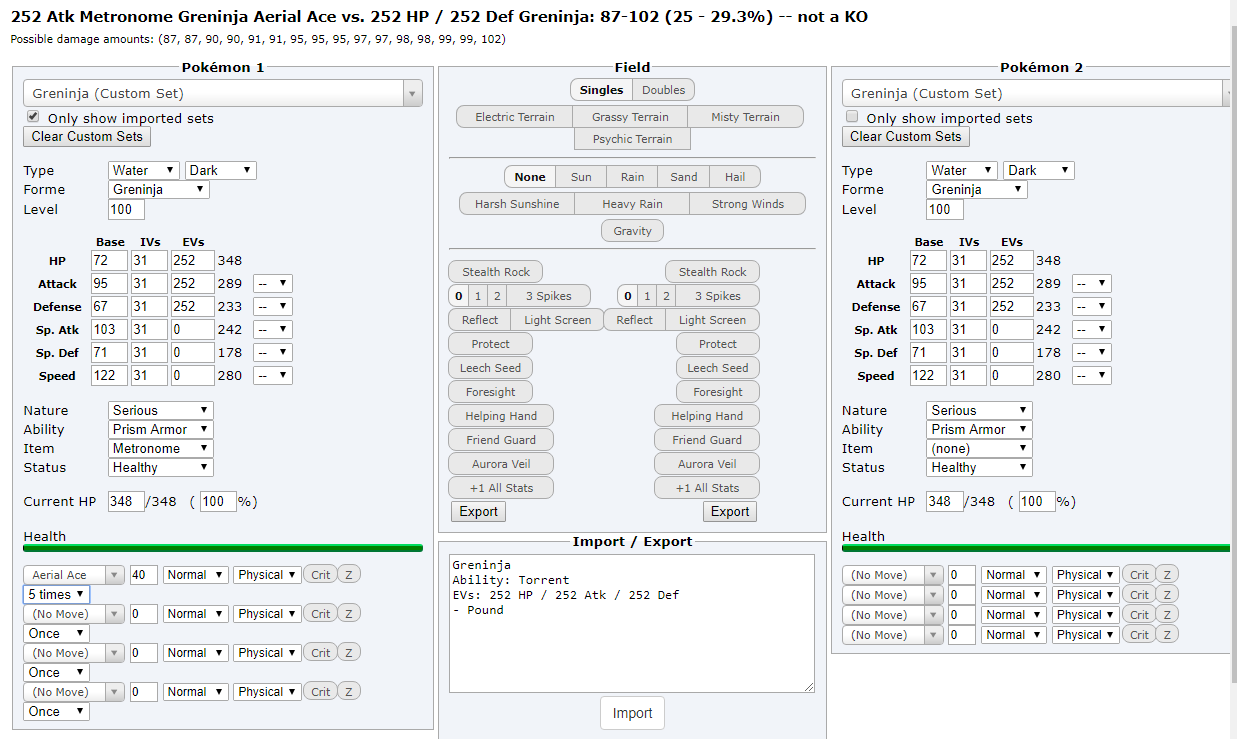This screenshot has width=1237, height=739.
Task: Select Doubles battle format
Action: (663, 90)
